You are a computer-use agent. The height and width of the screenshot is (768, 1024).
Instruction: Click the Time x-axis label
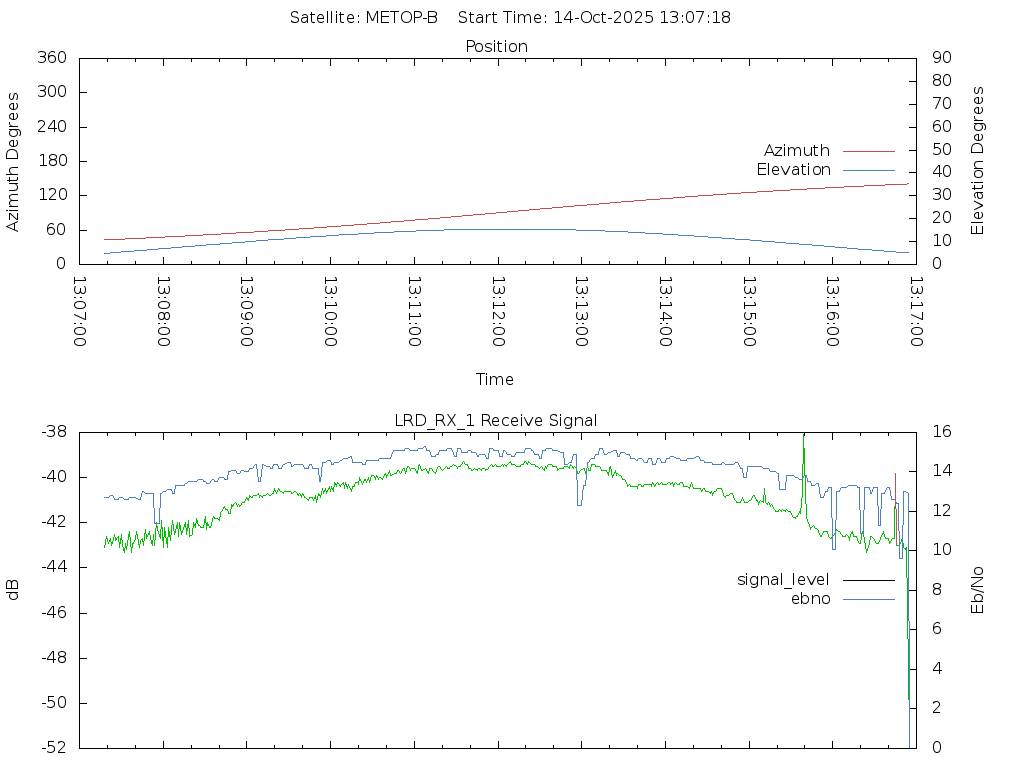point(495,380)
